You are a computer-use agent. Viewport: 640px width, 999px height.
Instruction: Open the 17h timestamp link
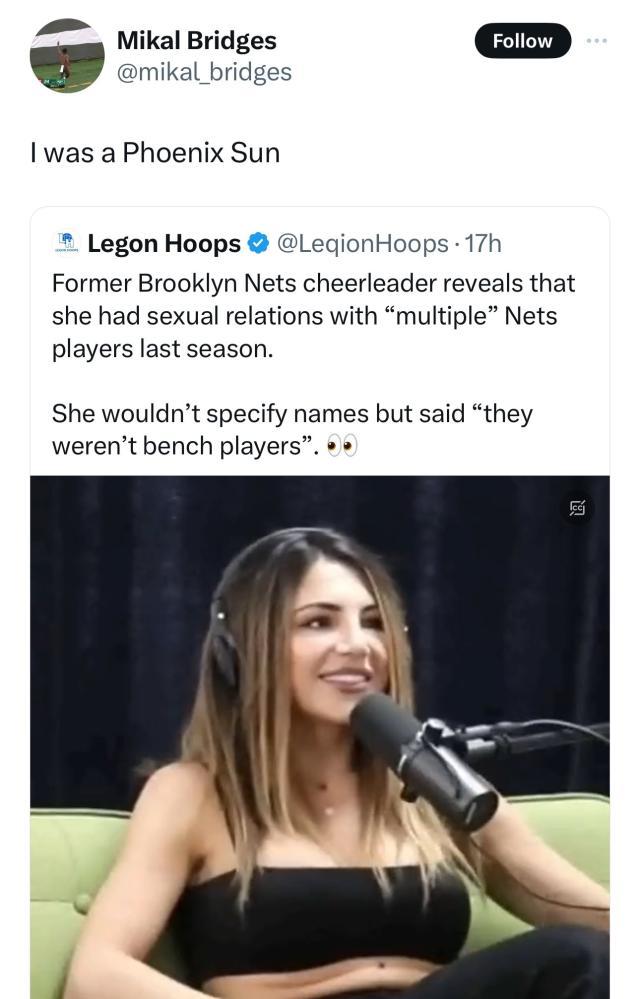pyautogui.click(x=484, y=243)
